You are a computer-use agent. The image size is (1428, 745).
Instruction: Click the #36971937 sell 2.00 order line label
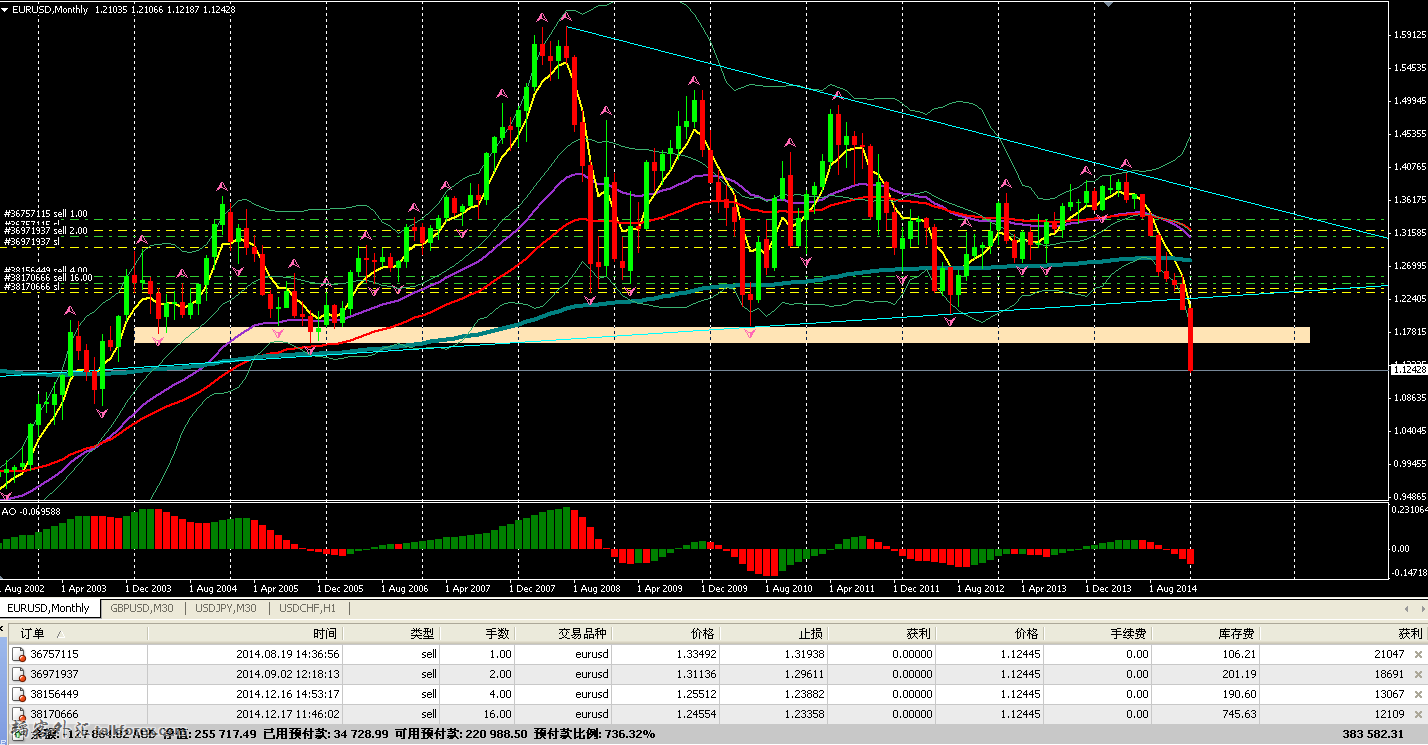click(x=46, y=230)
